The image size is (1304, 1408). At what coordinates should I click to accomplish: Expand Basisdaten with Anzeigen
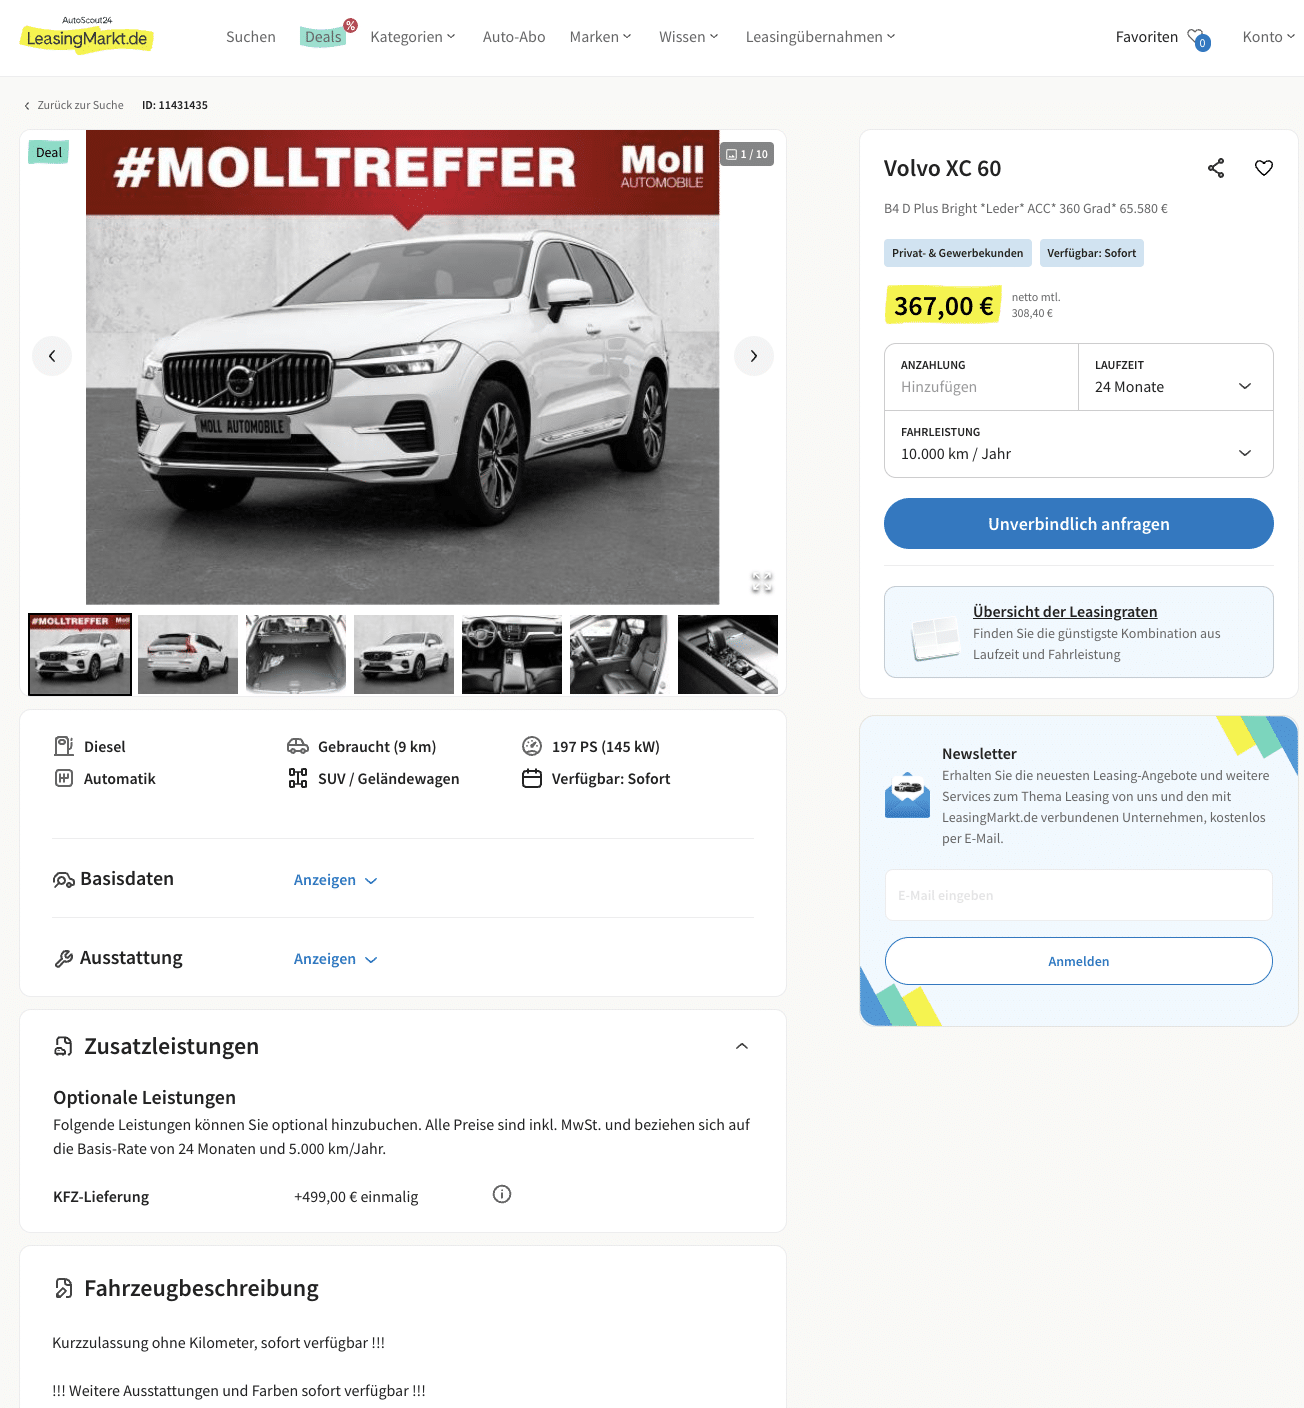(x=335, y=880)
